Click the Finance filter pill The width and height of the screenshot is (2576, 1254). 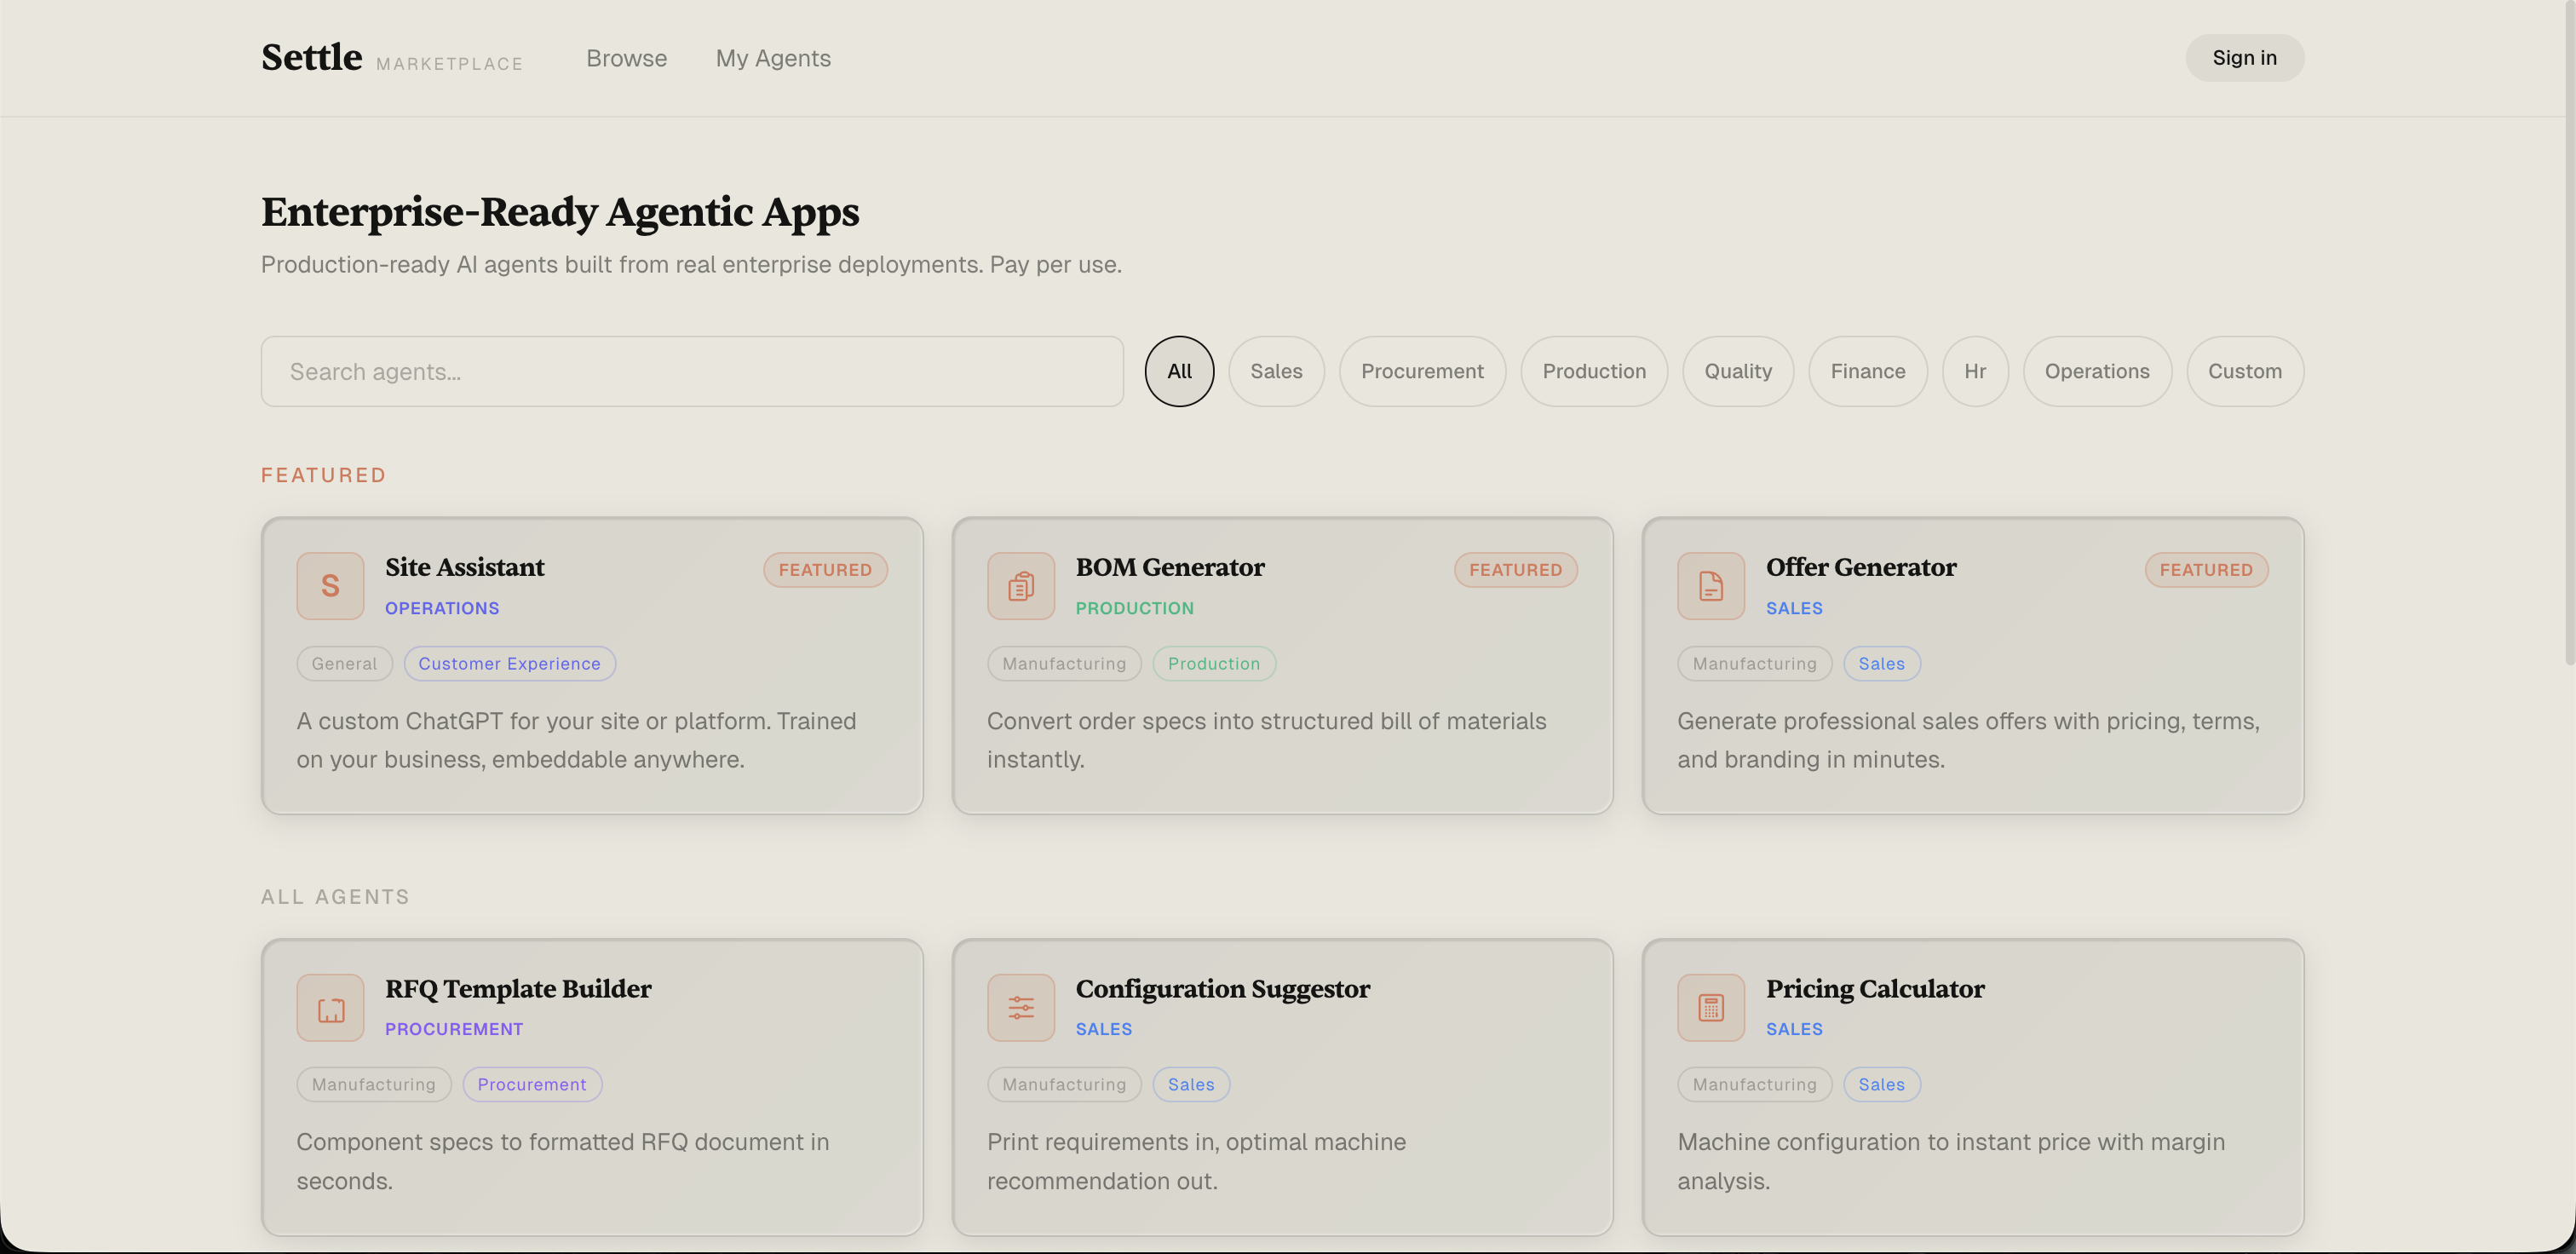click(x=1867, y=371)
